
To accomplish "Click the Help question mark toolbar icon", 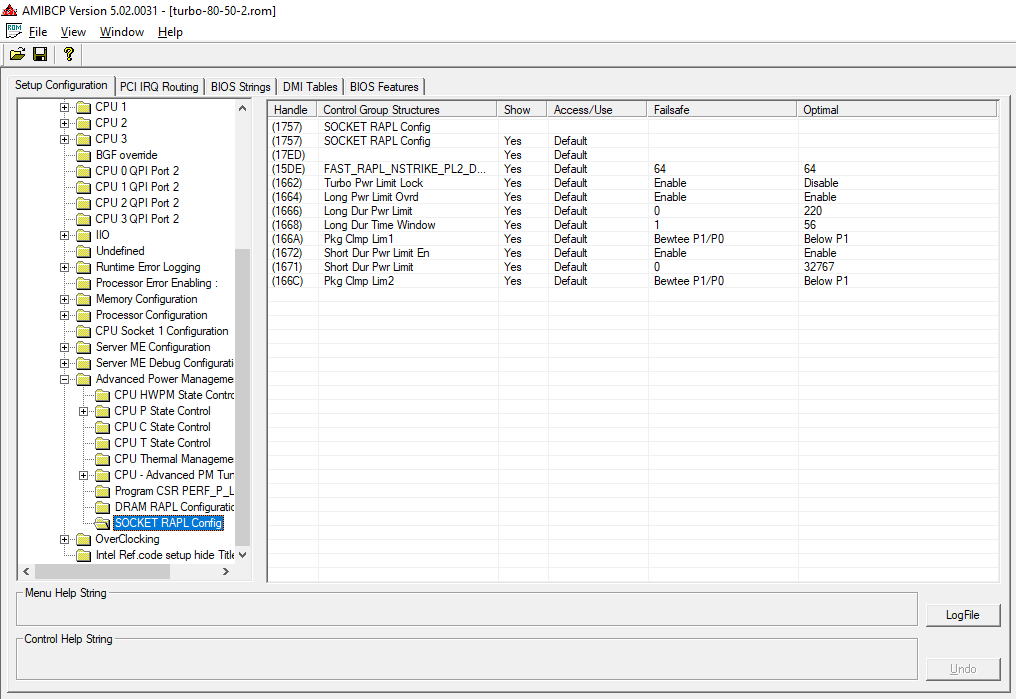I will pyautogui.click(x=69, y=54).
